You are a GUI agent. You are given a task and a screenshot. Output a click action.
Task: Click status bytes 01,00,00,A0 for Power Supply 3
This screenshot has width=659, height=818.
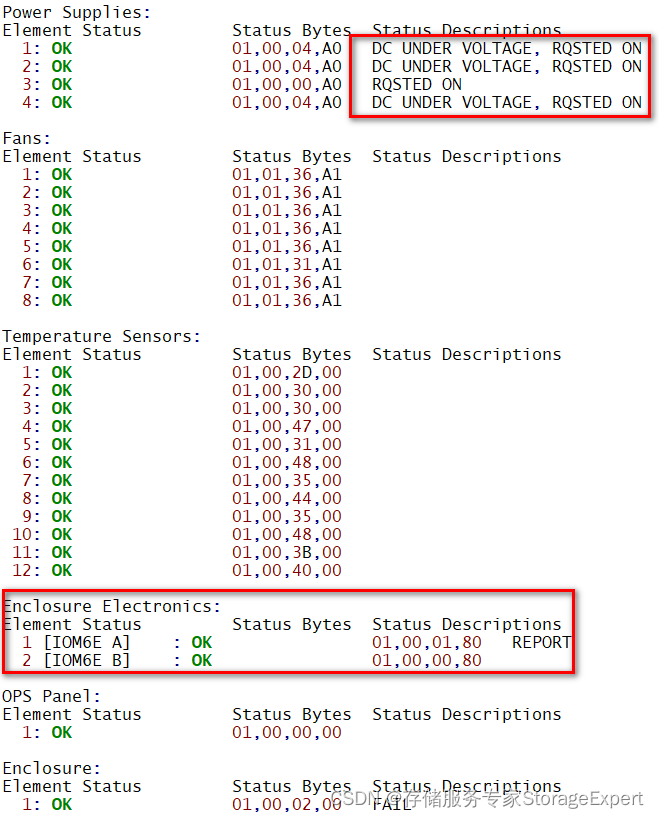click(x=287, y=85)
